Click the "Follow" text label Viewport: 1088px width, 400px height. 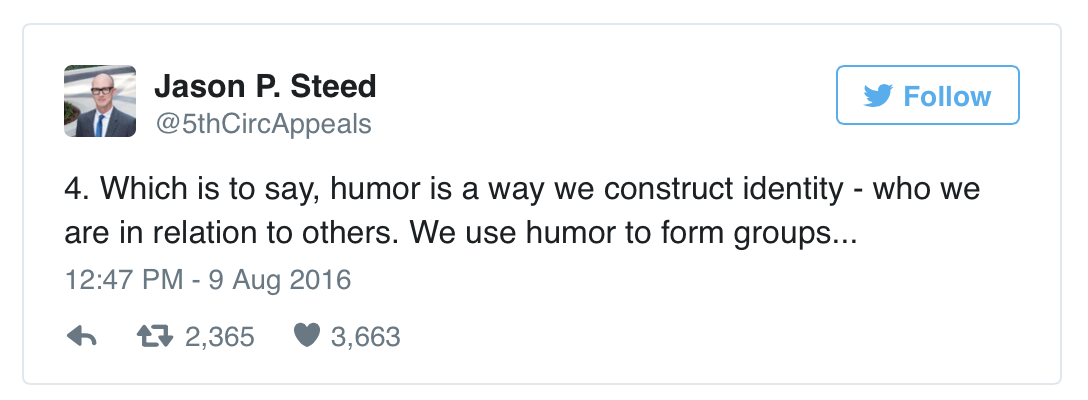[947, 96]
